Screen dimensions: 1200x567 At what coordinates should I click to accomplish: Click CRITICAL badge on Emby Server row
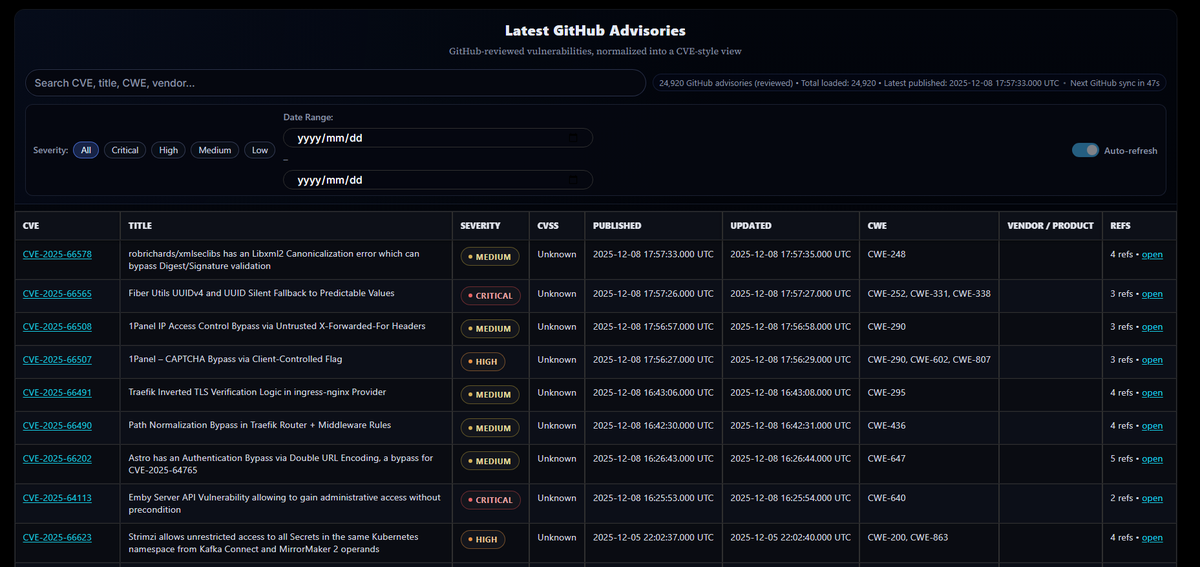click(490, 500)
